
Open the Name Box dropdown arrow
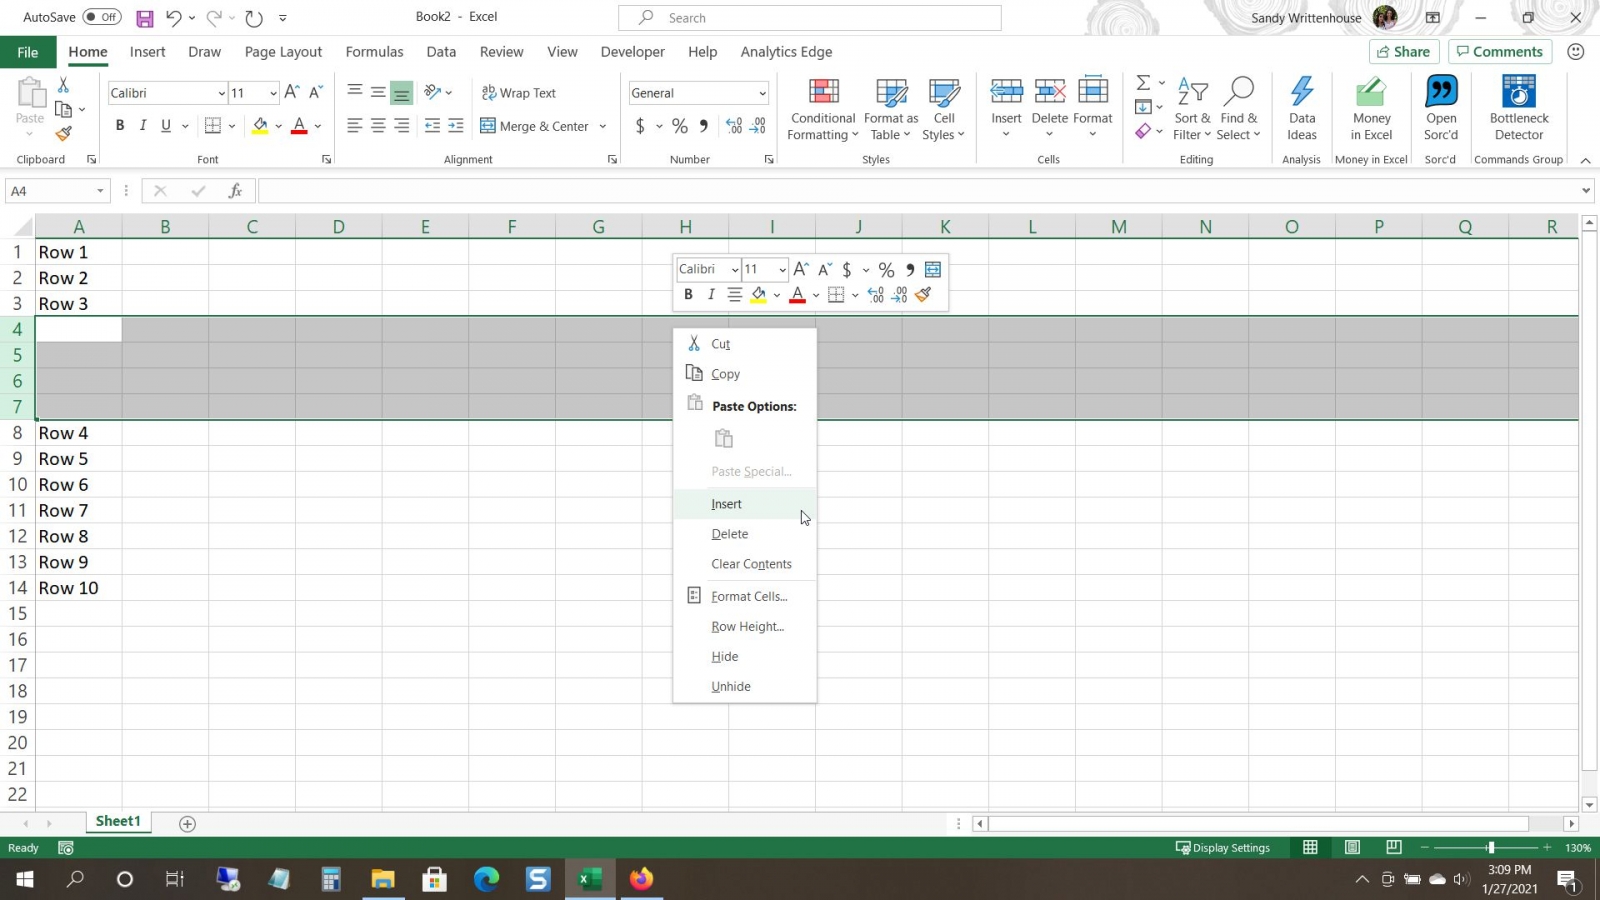(x=100, y=191)
